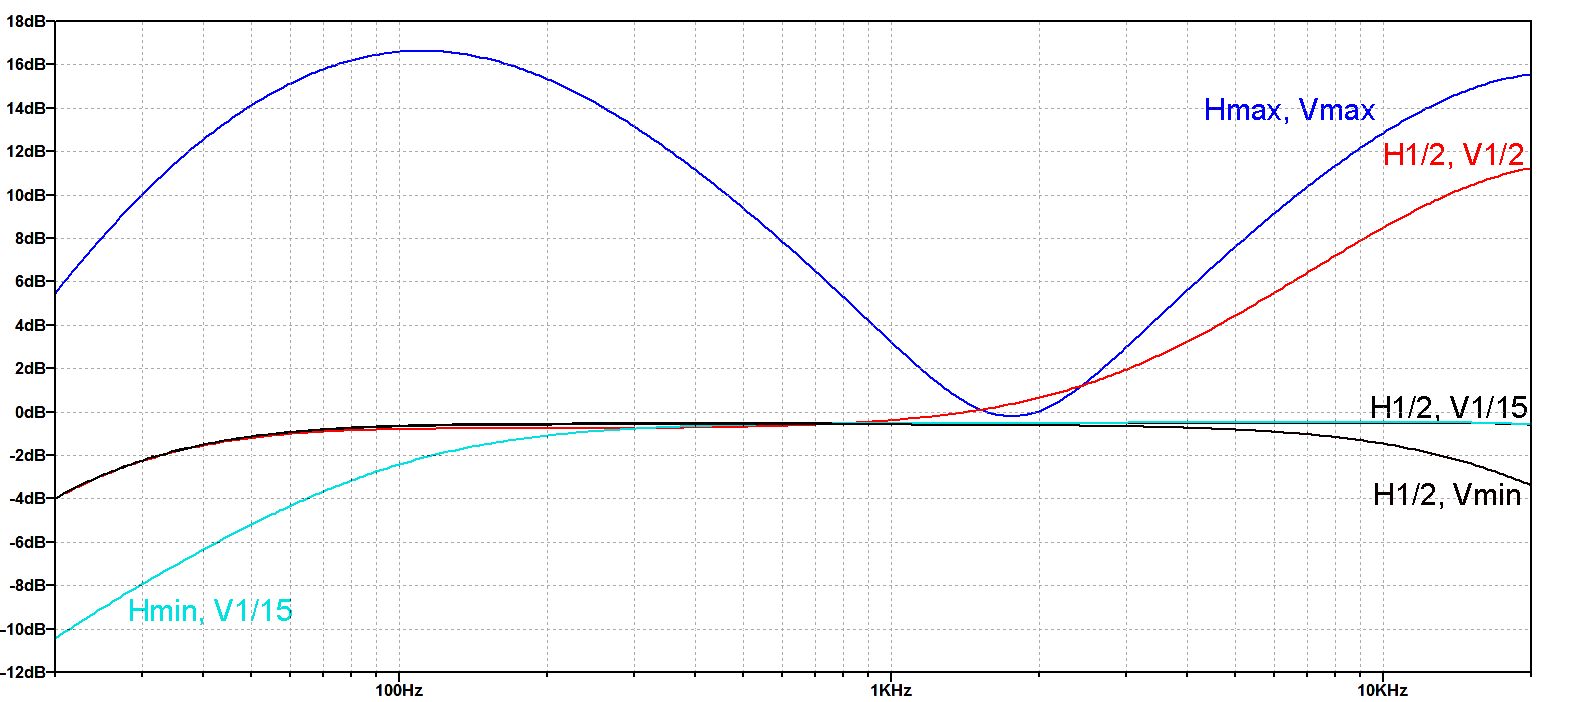The image size is (1596, 702).
Task: Click the 100Hz frequency axis label
Action: (399, 690)
